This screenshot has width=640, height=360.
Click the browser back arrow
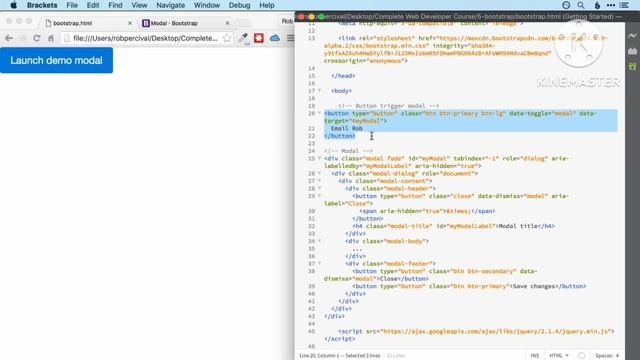coord(9,38)
